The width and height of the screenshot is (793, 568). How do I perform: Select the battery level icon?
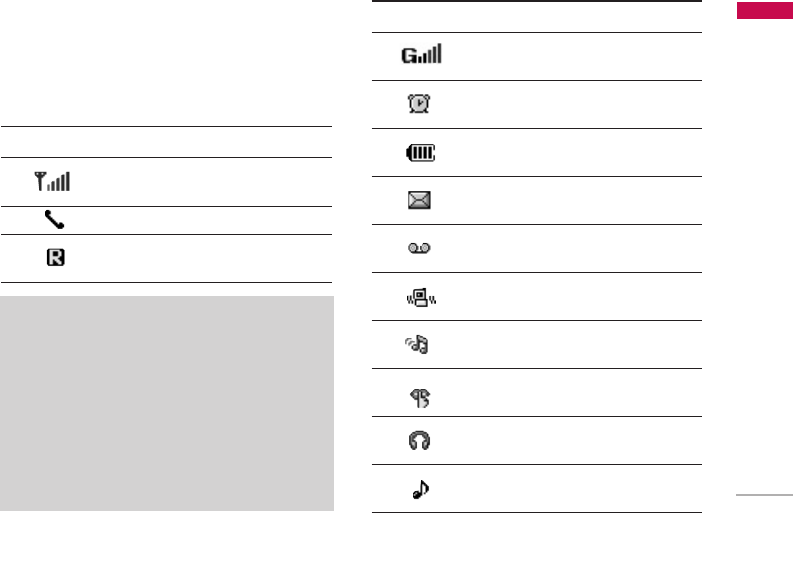(x=420, y=153)
